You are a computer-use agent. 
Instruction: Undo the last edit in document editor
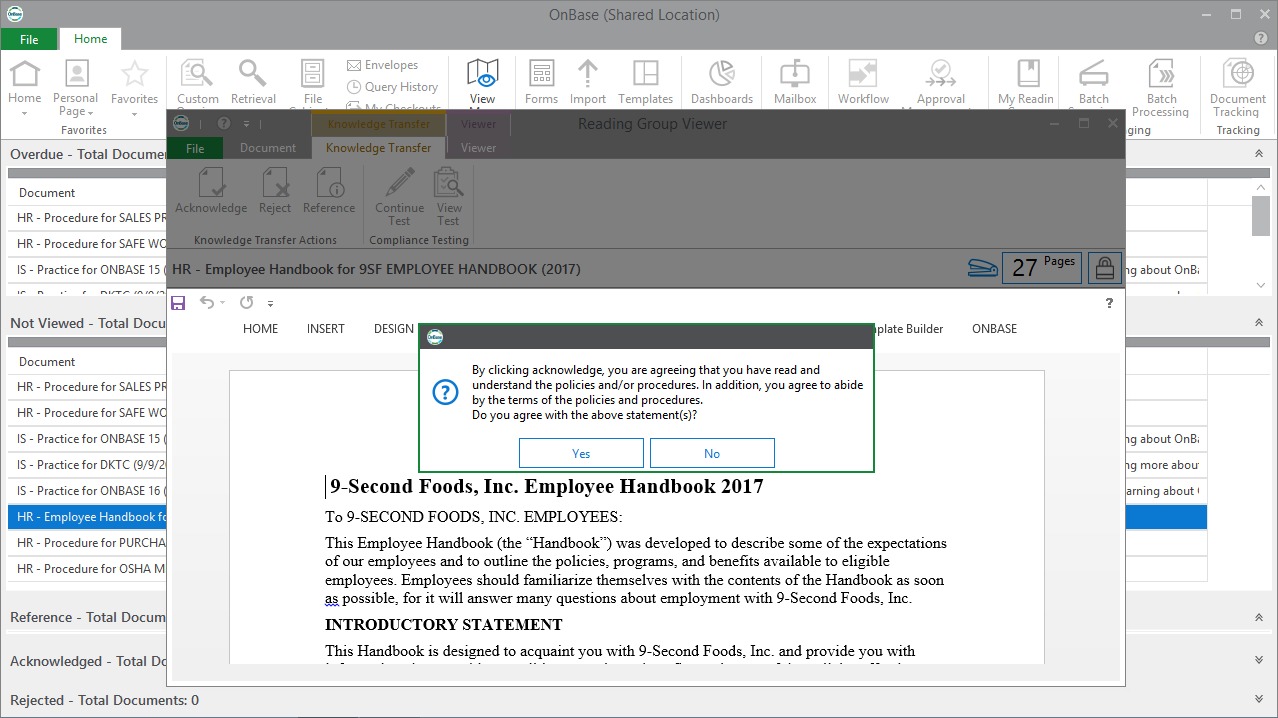click(207, 302)
